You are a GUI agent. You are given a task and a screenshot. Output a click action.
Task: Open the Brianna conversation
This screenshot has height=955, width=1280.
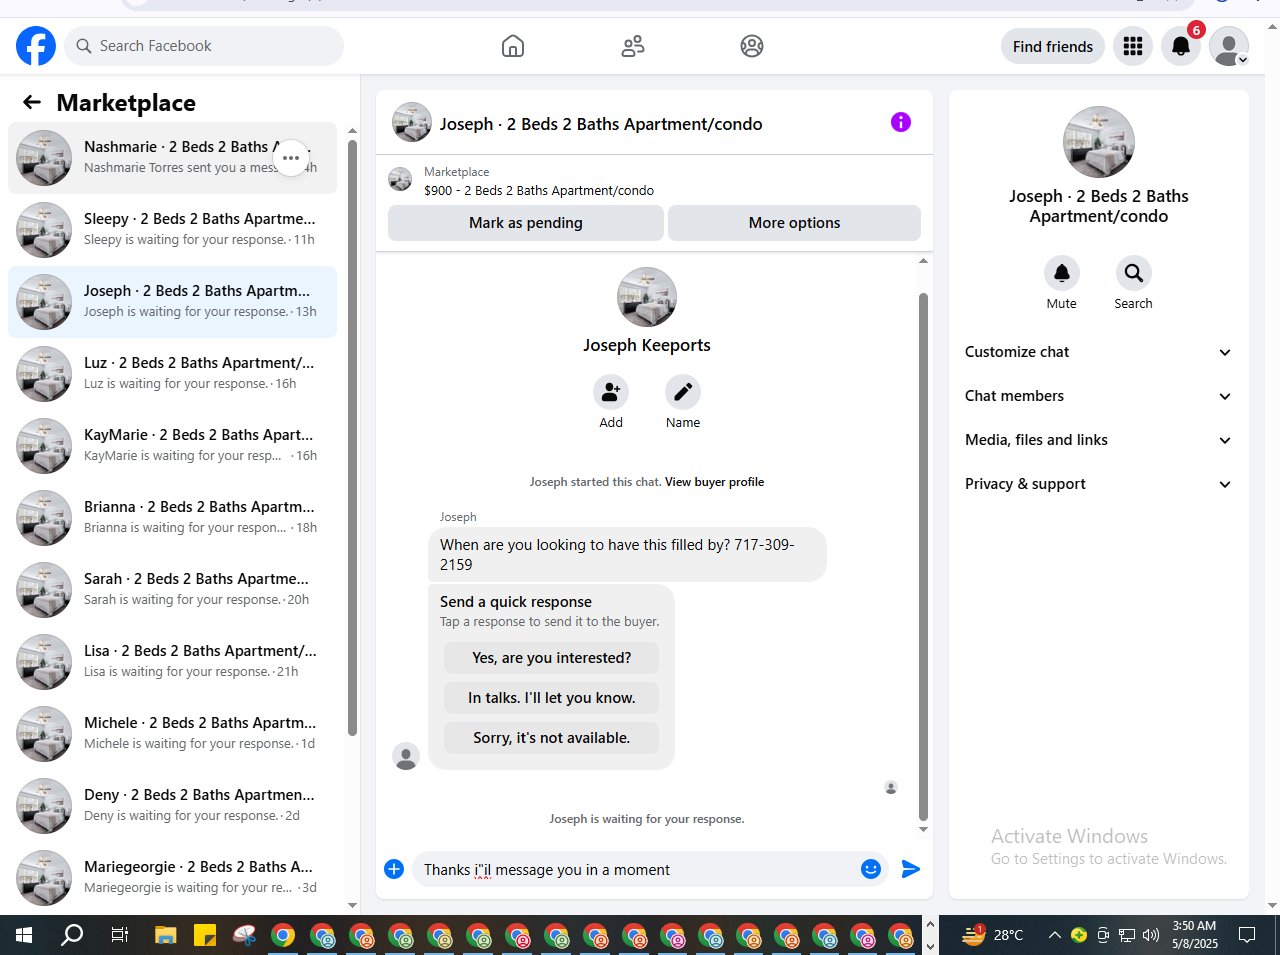[172, 518]
